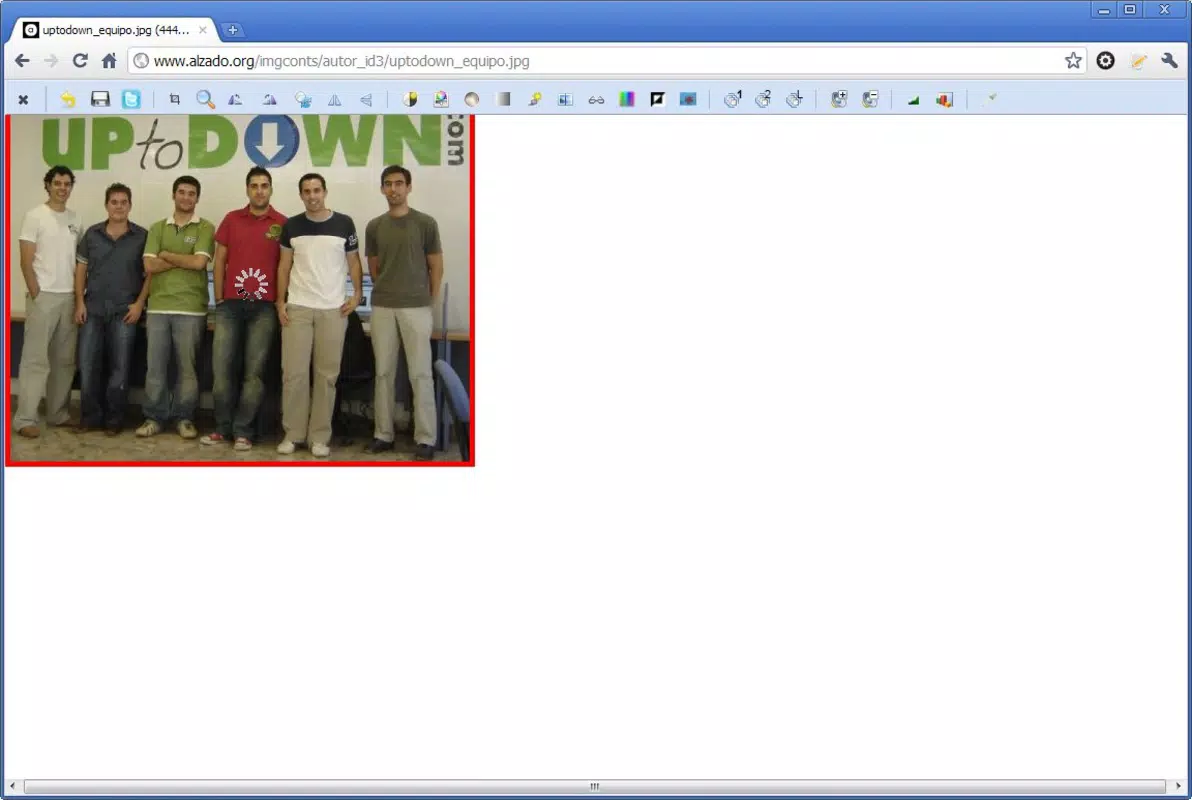Click the scrollbar left arrow
The image size is (1192, 800).
coord(11,786)
